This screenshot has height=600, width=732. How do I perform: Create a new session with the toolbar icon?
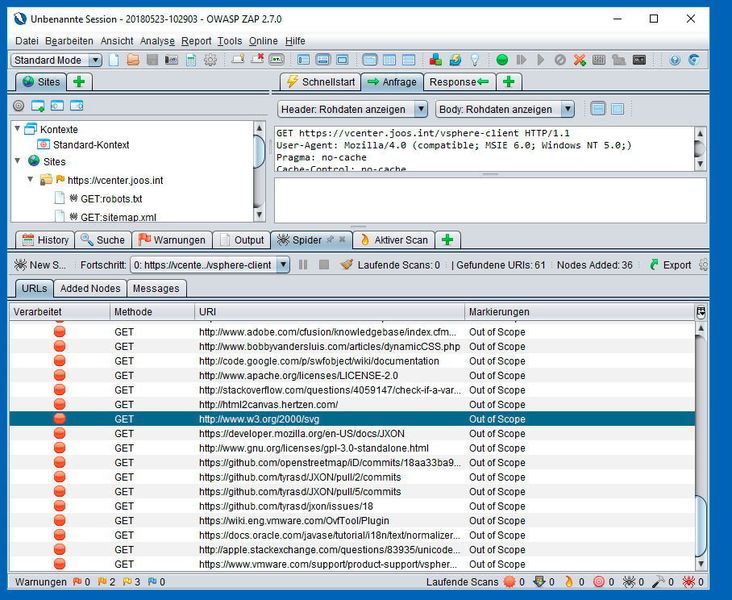click(114, 60)
